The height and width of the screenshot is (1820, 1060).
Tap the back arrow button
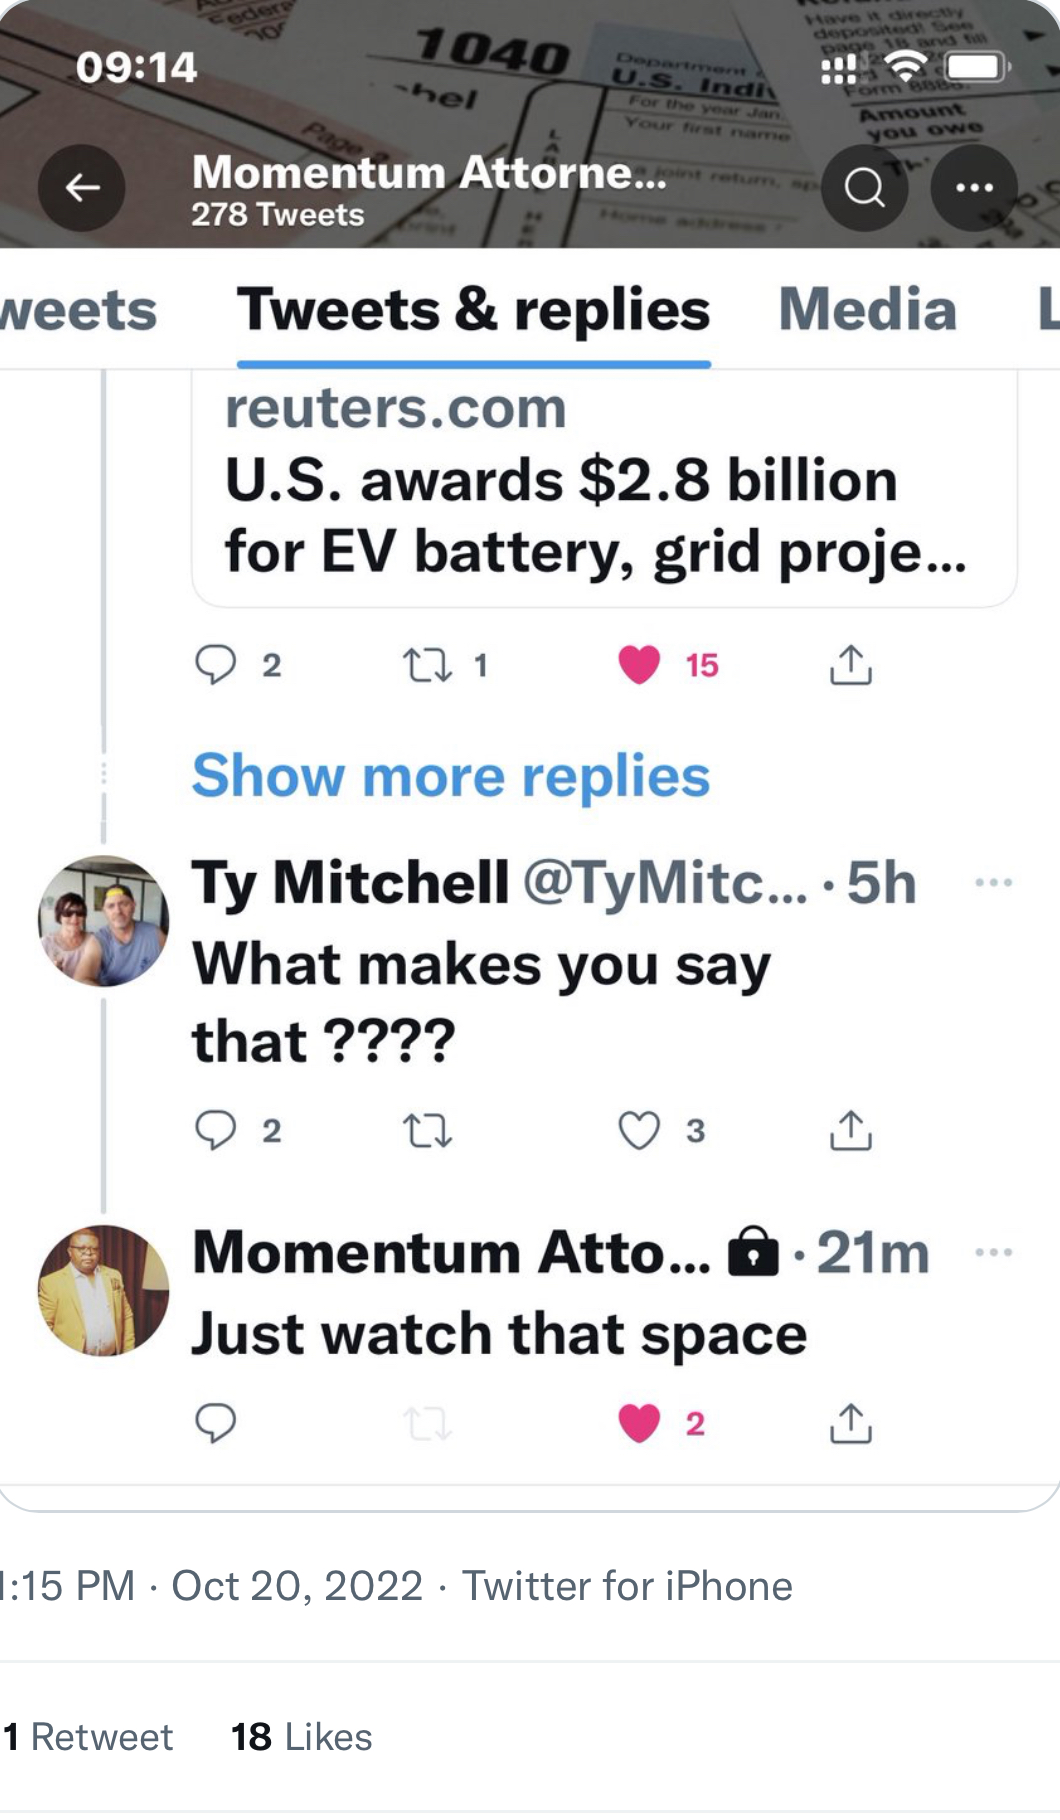(82, 188)
